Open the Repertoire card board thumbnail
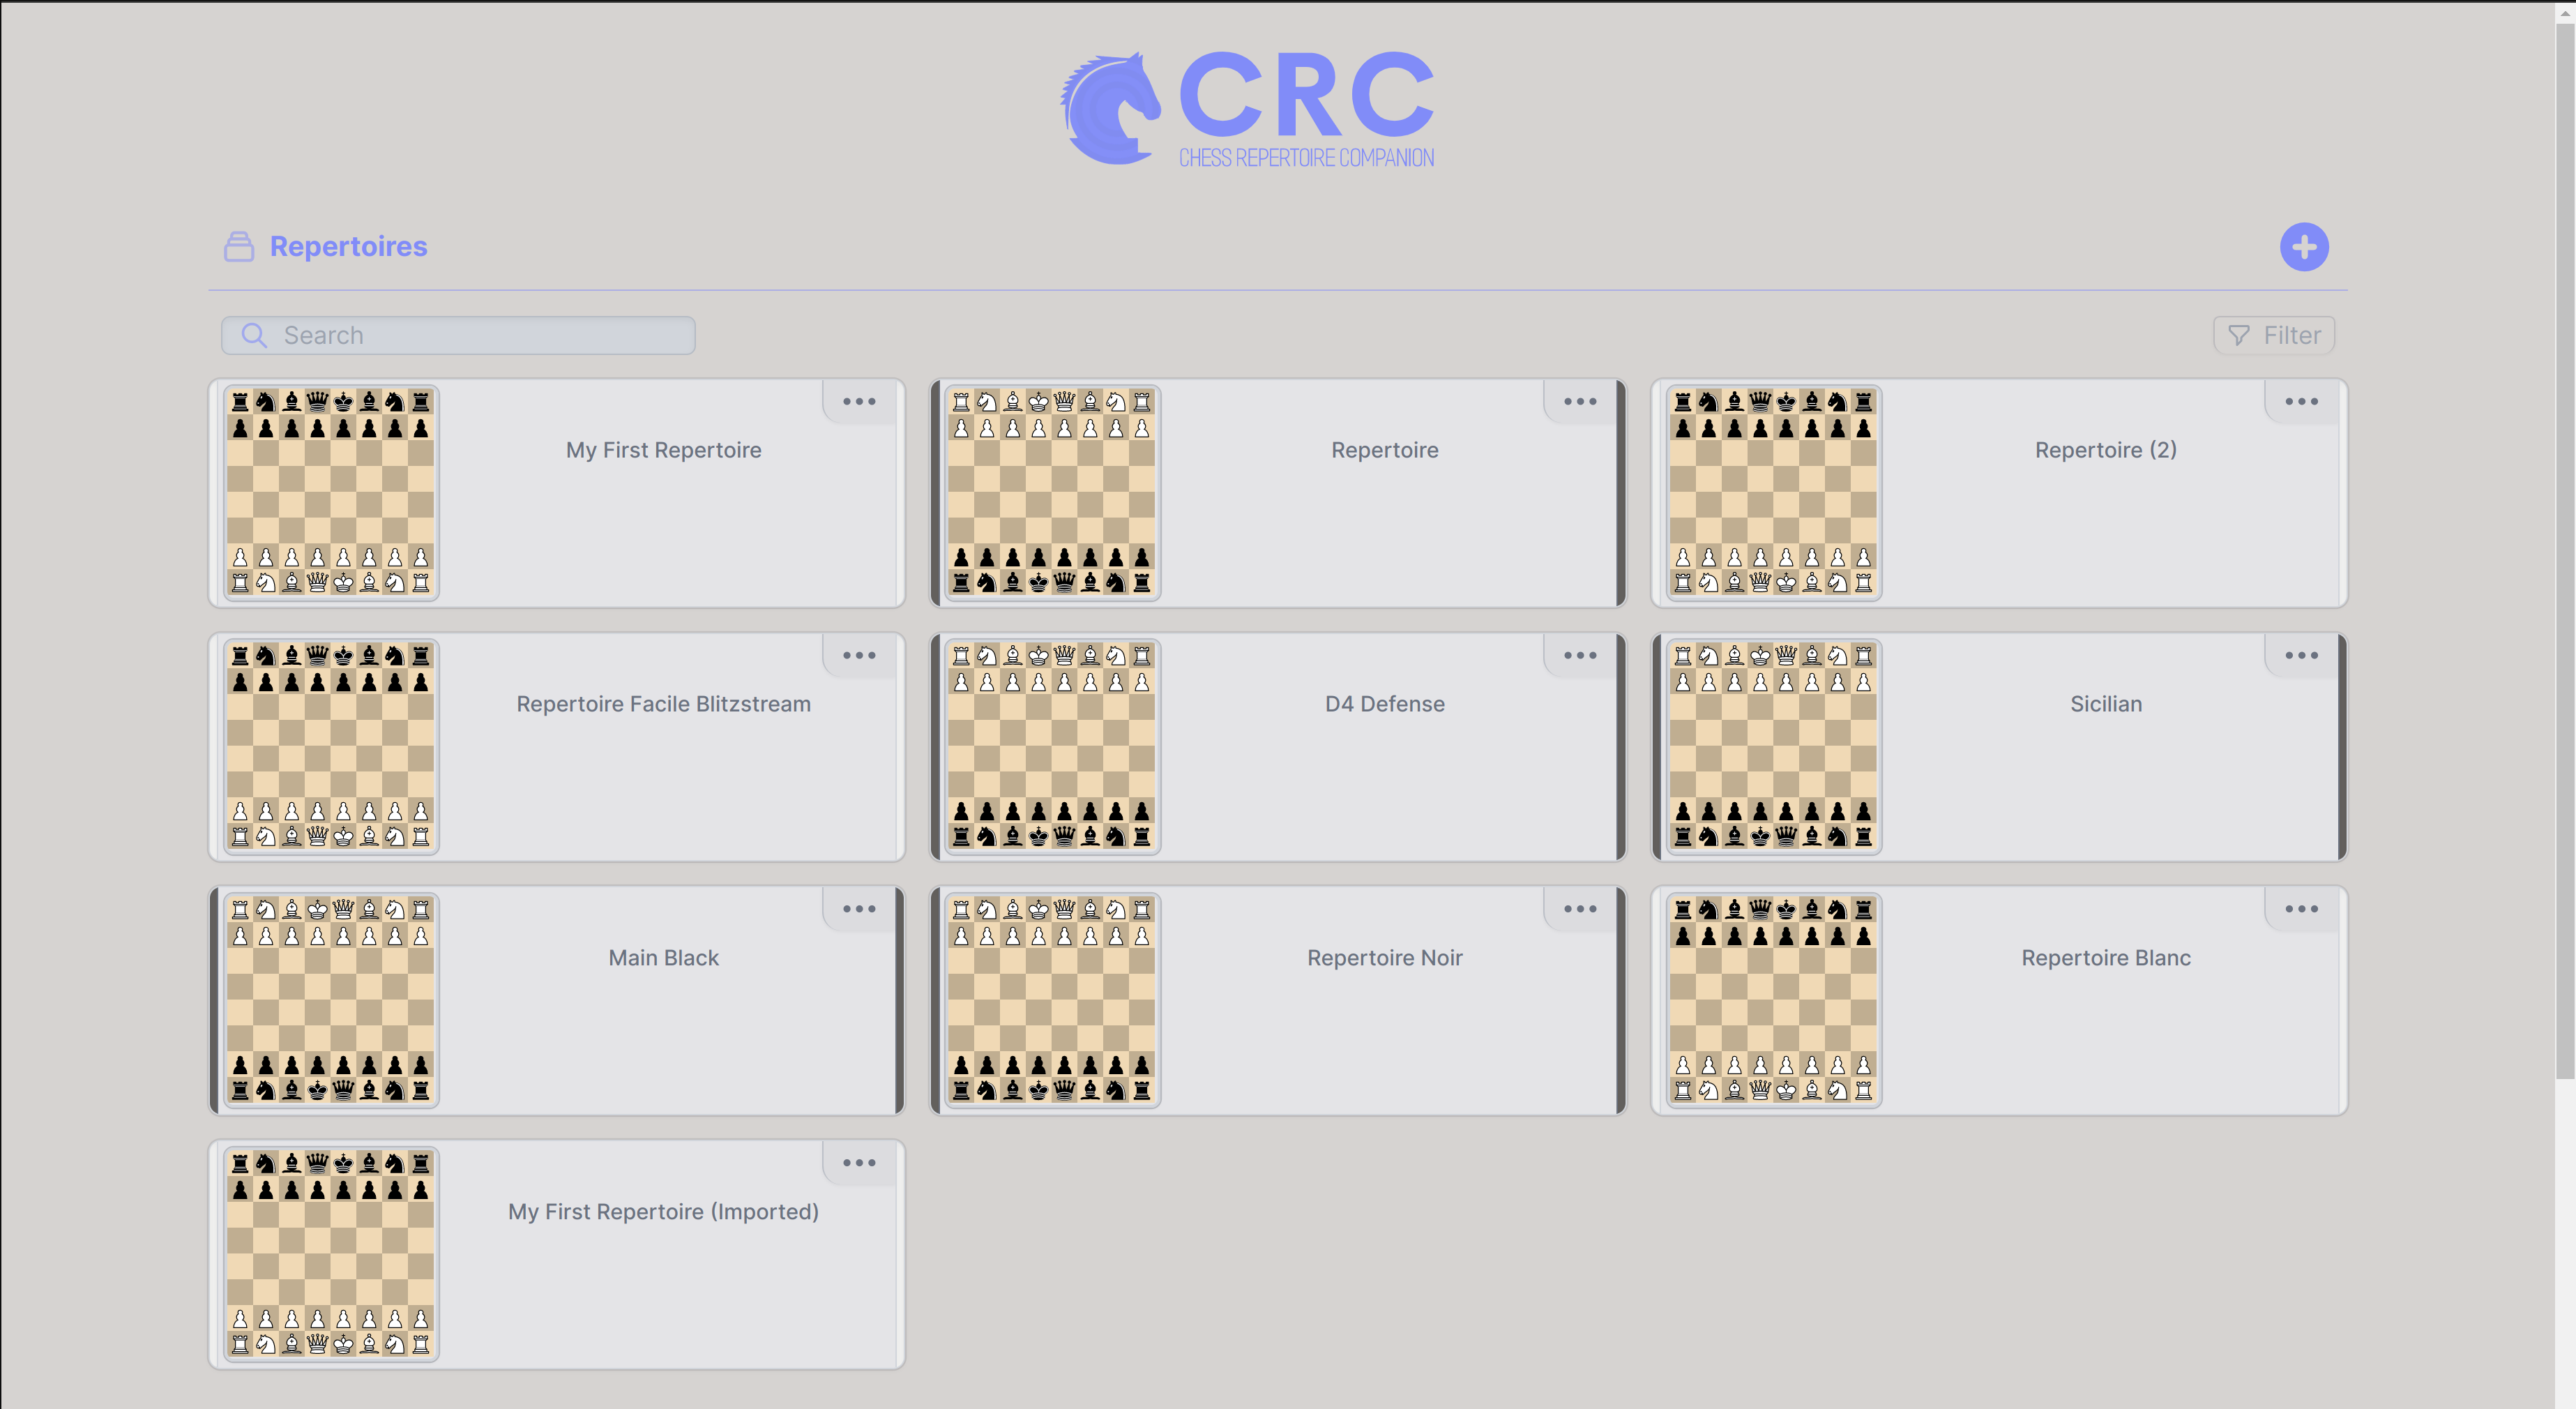The width and height of the screenshot is (2576, 1409). pos(1052,493)
